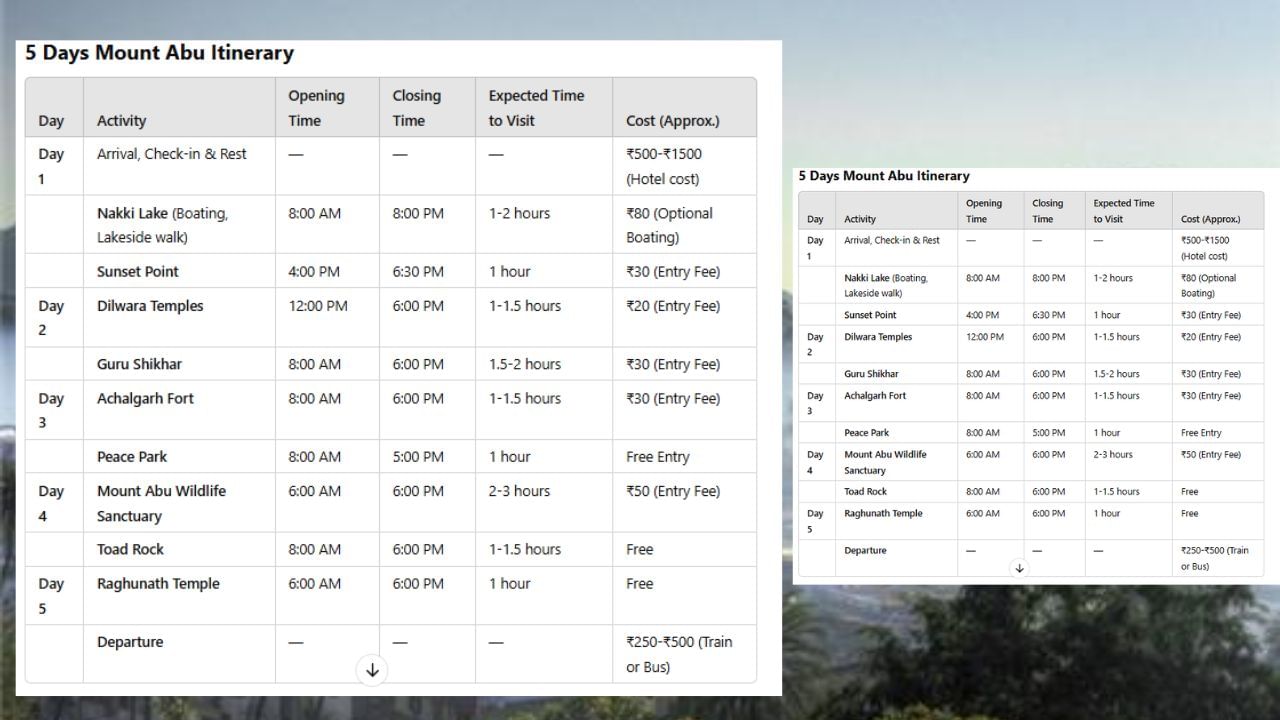Click '₹50 (Entry Fee)' in large table
The width and height of the screenshot is (1280, 720).
[673, 491]
